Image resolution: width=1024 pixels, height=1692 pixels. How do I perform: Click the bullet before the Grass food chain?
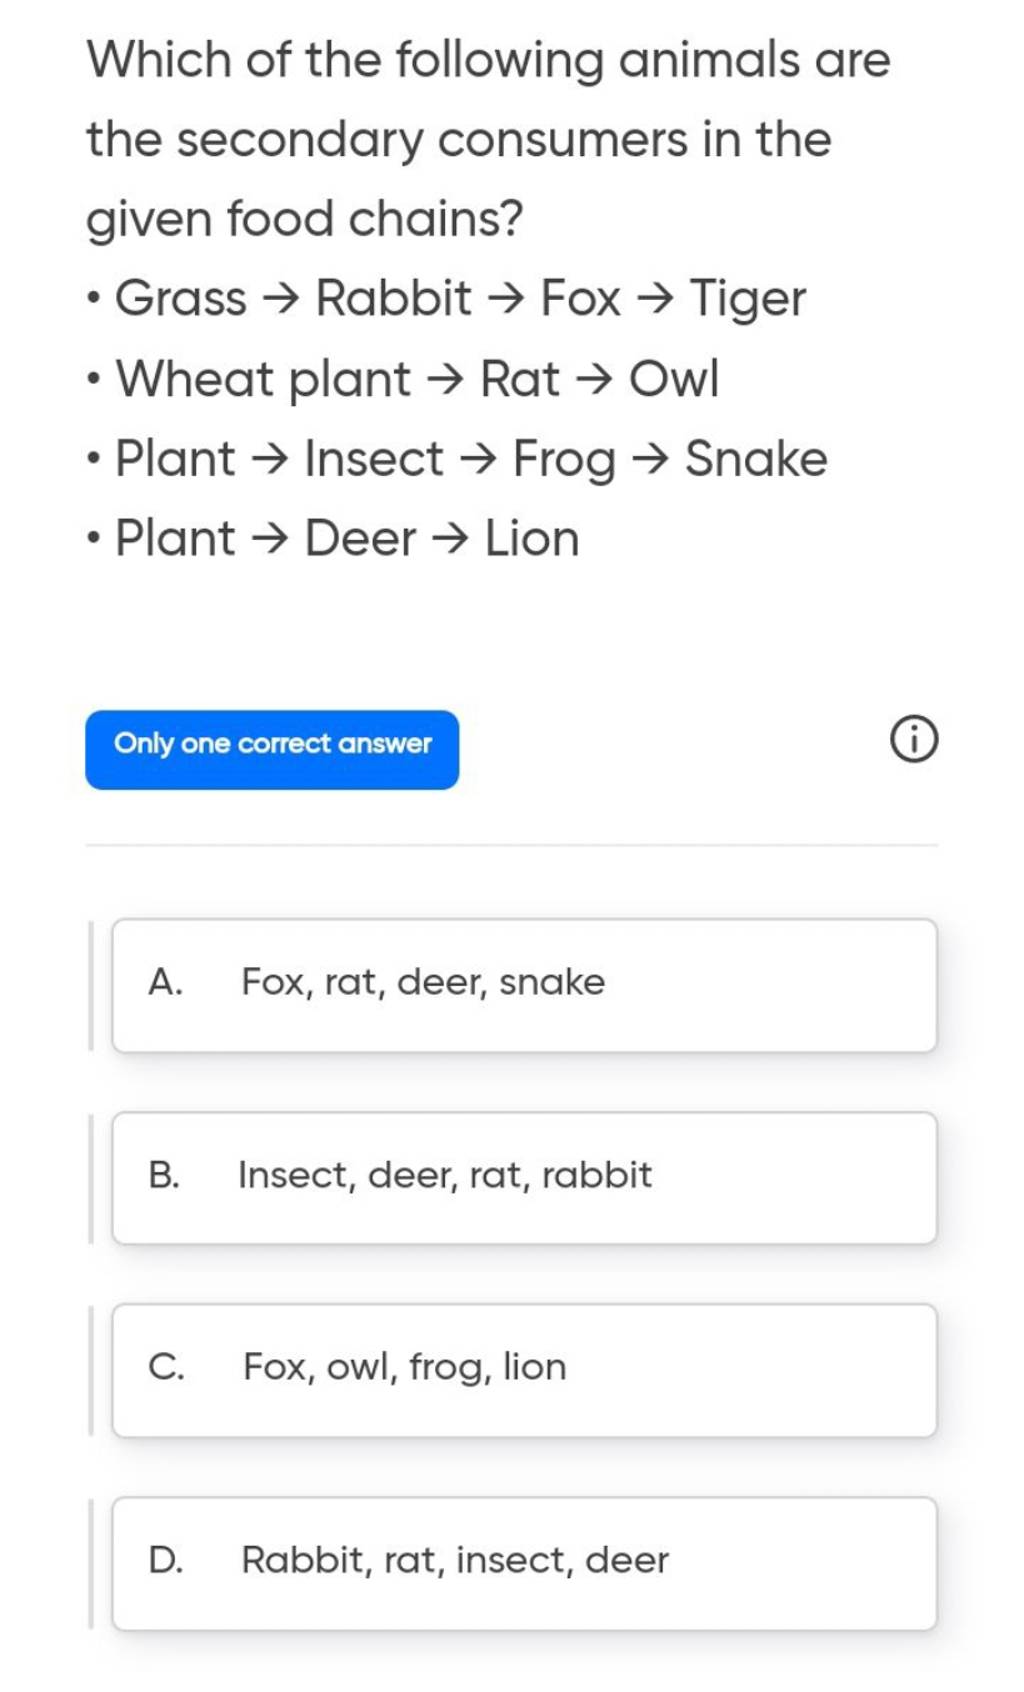[x=93, y=296]
